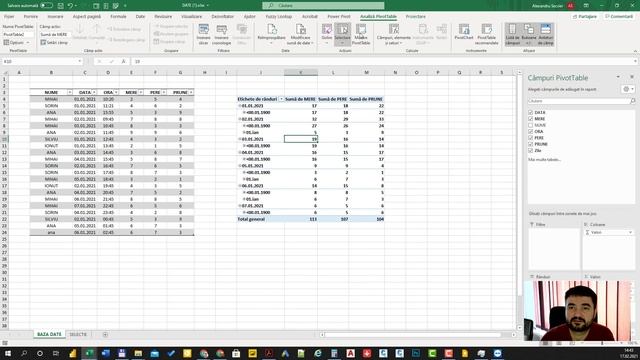Switch to the SELECTE sheet tab

click(x=78, y=335)
